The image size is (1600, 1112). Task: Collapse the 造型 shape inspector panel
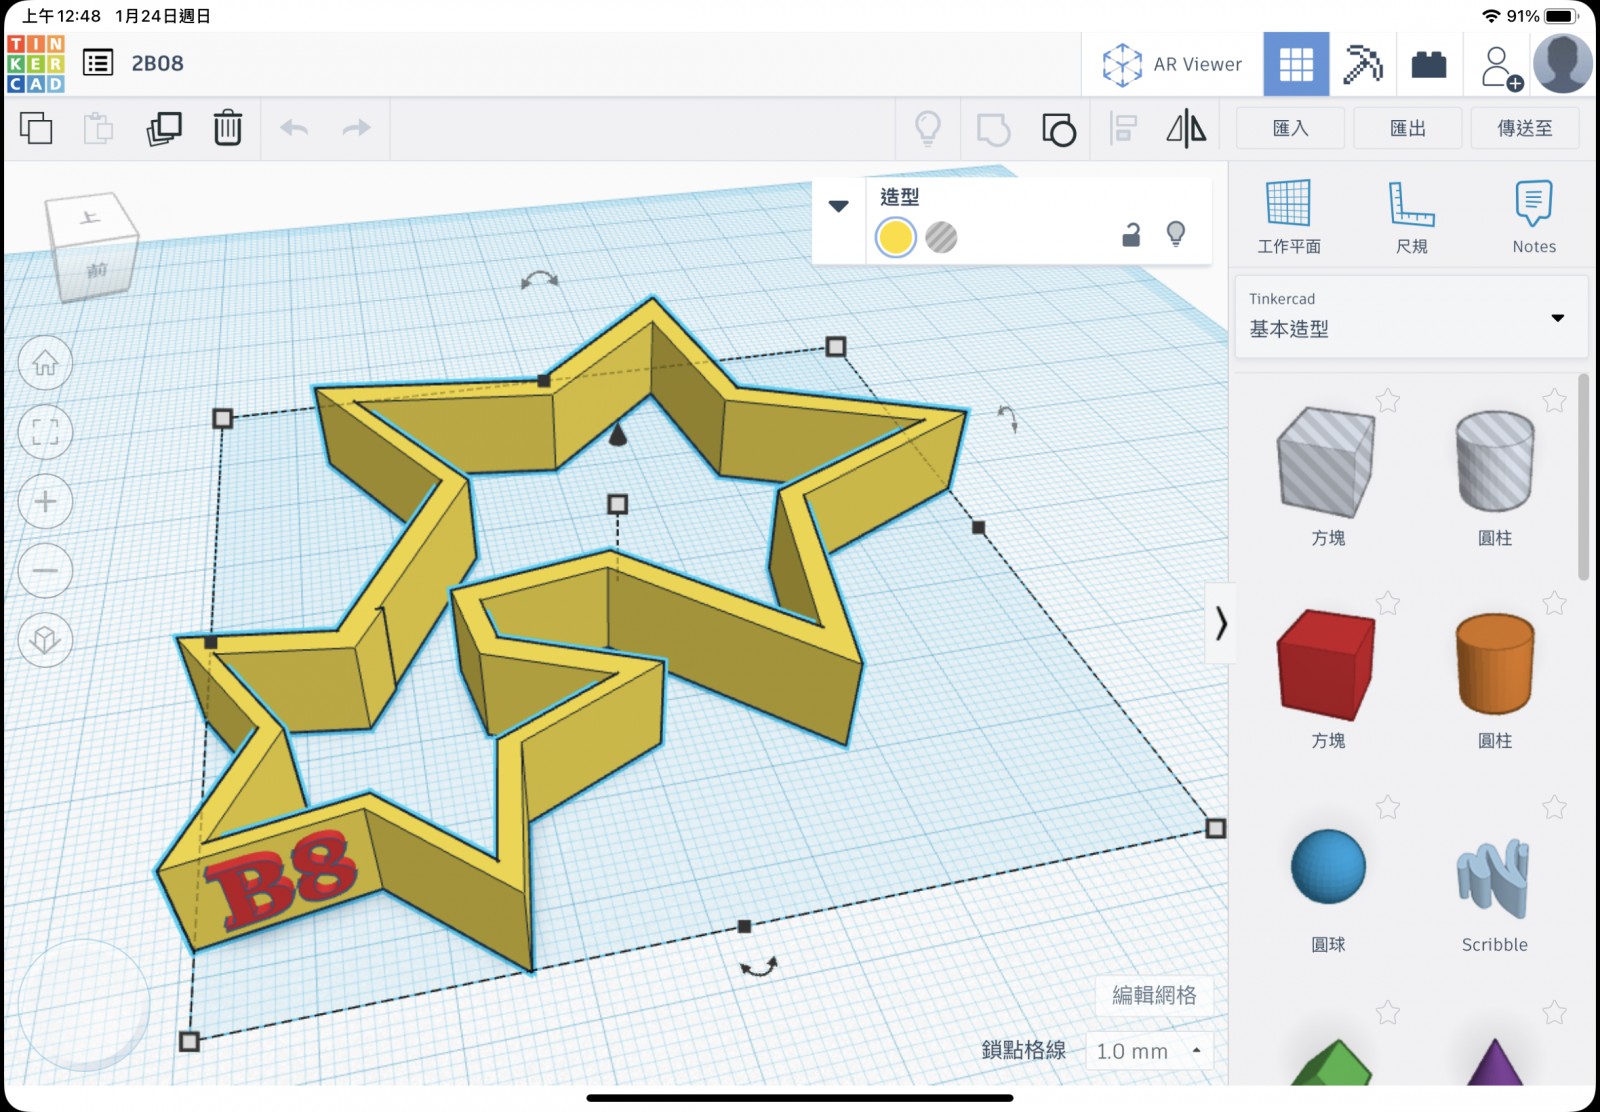click(x=839, y=206)
